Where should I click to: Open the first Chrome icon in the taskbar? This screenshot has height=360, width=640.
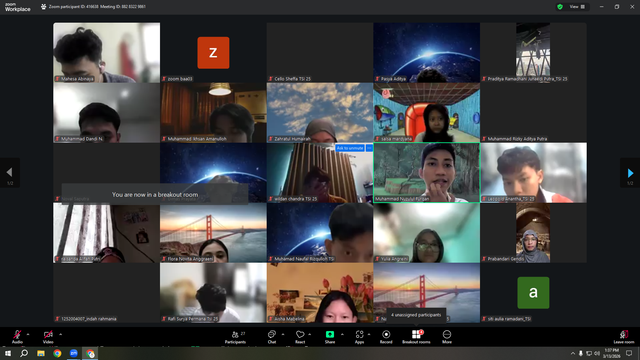57,353
